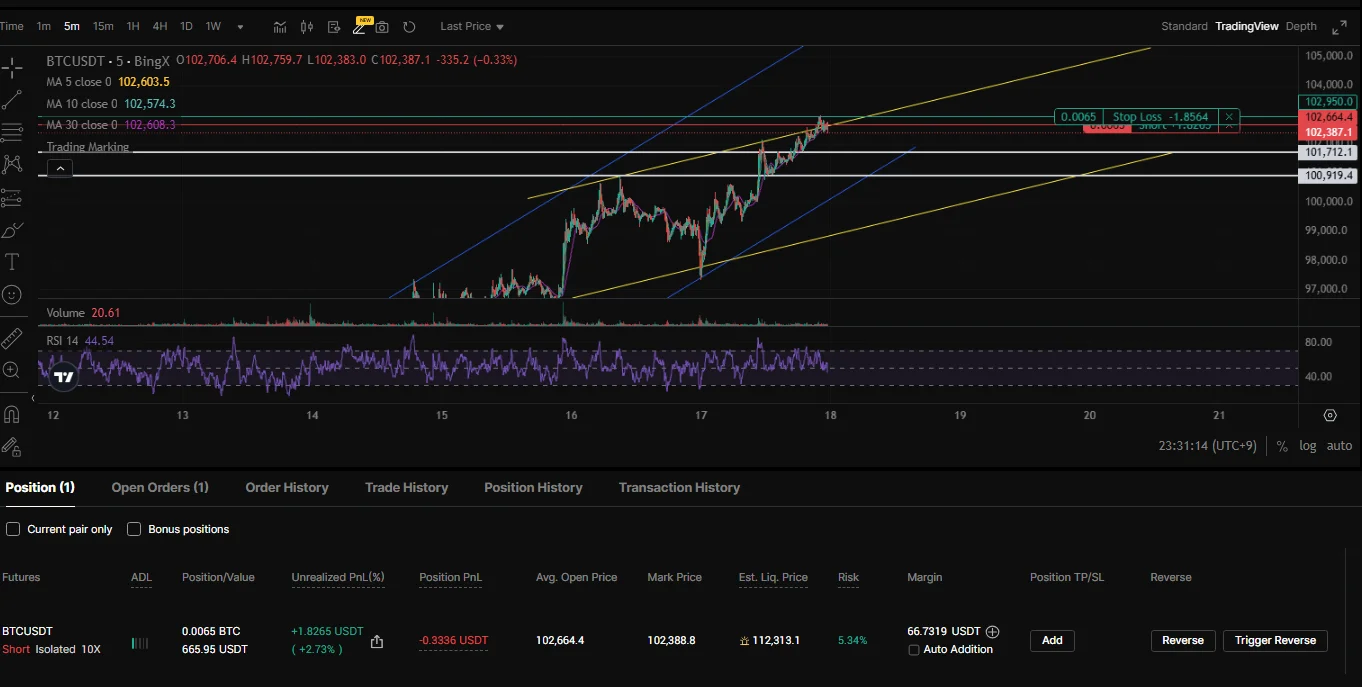Viewport: 1362px width, 687px height.
Task: Open the emoji icons tool
Action: click(x=12, y=295)
